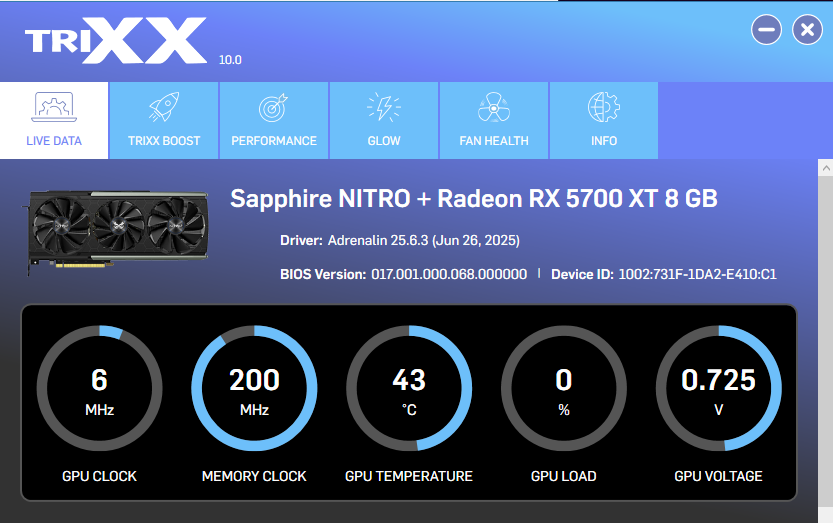Click the scrollbar up arrow

[x=825, y=168]
